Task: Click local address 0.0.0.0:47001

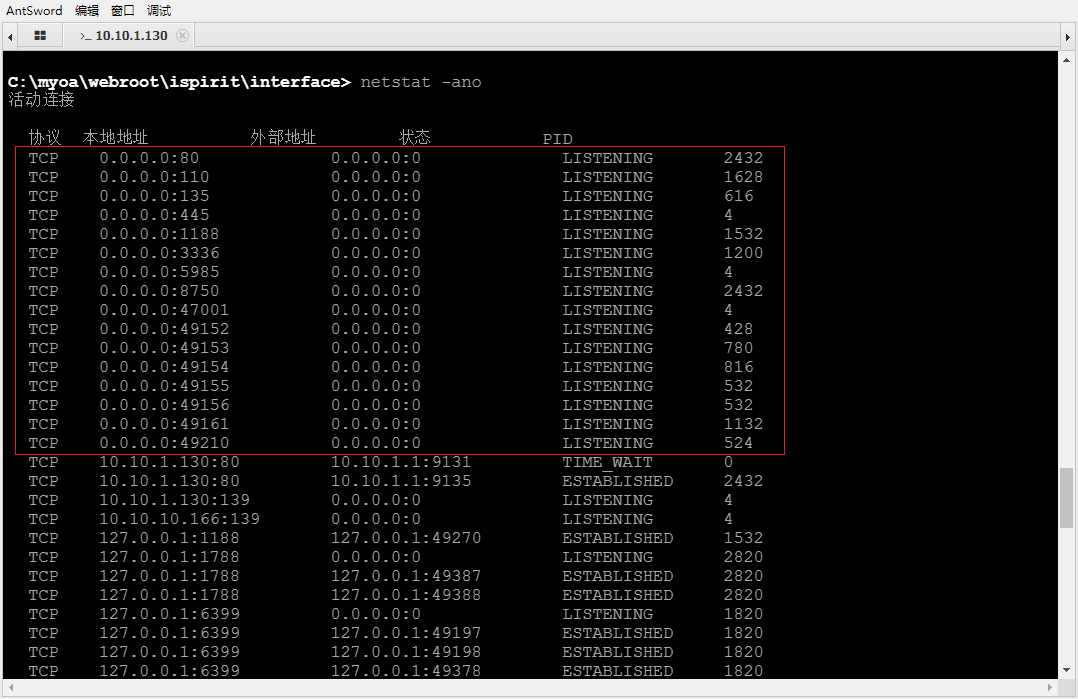Action: pos(164,310)
